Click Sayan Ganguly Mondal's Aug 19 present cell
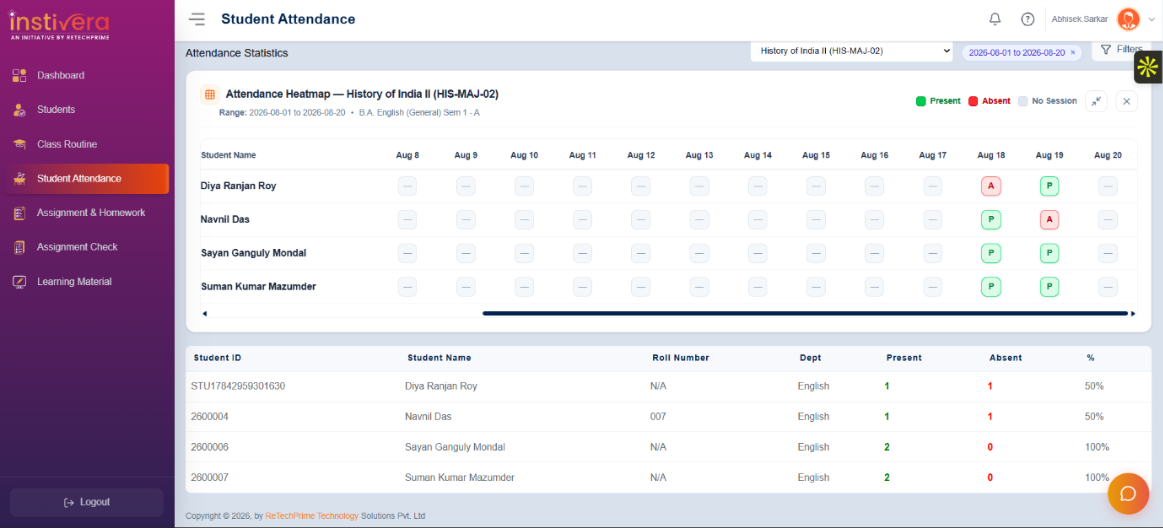This screenshot has width=1163, height=528. [1049, 253]
